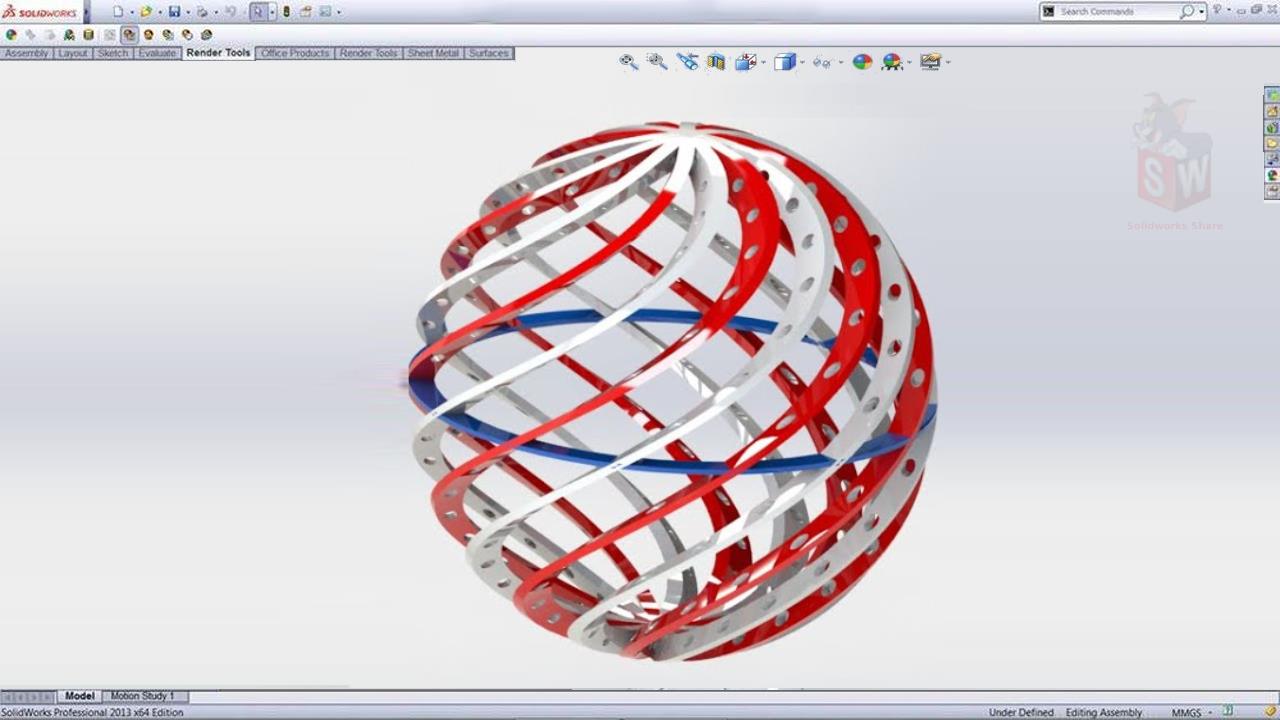This screenshot has height=720, width=1280.
Task: Toggle the highlighted Integrated Preview render icon
Action: tap(129, 34)
